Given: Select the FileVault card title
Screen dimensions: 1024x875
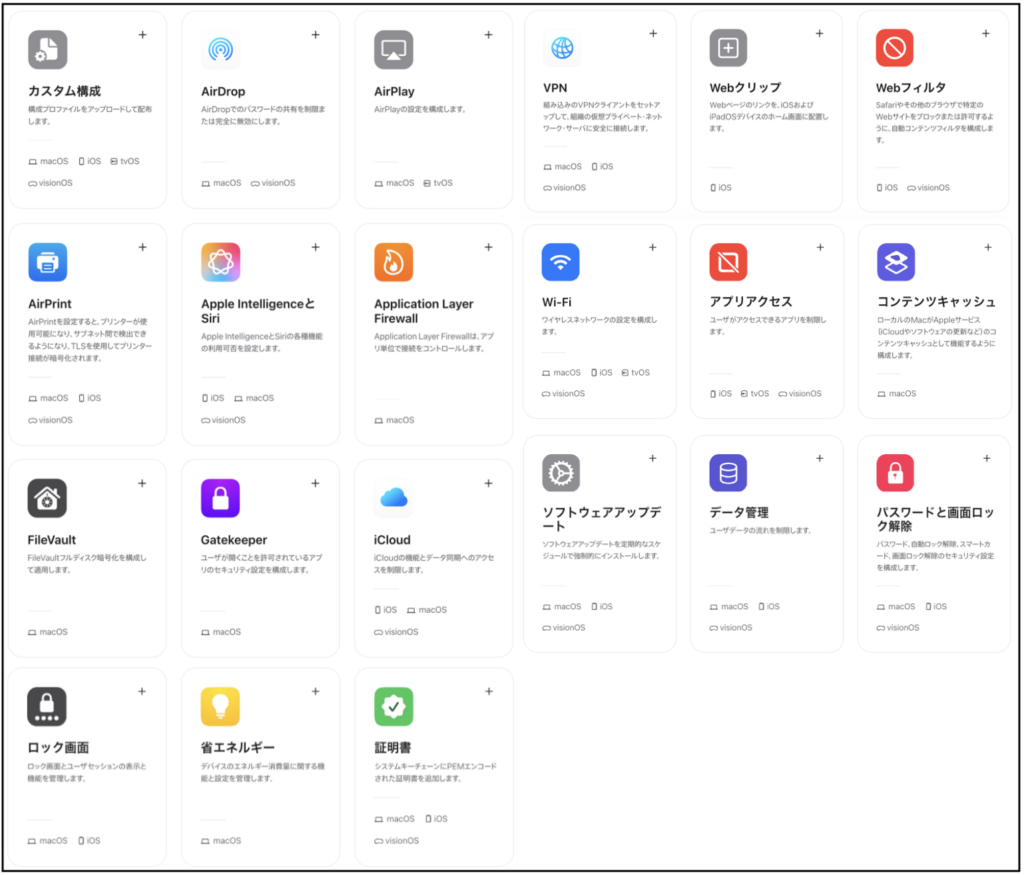Looking at the screenshot, I should click(x=52, y=540).
